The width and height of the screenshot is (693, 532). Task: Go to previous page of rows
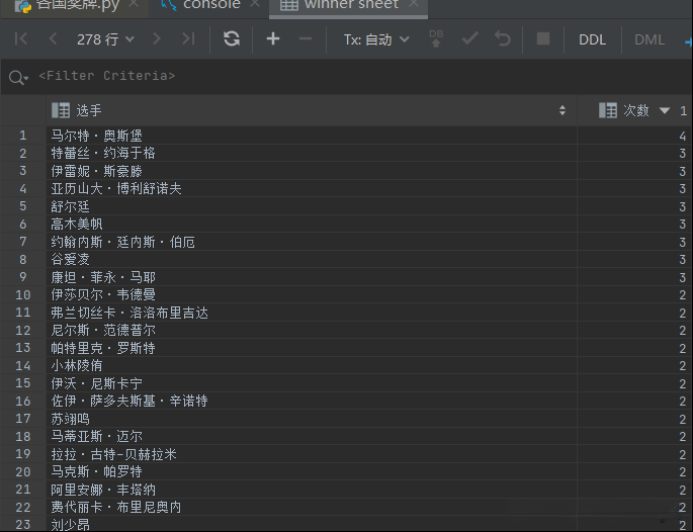53,39
